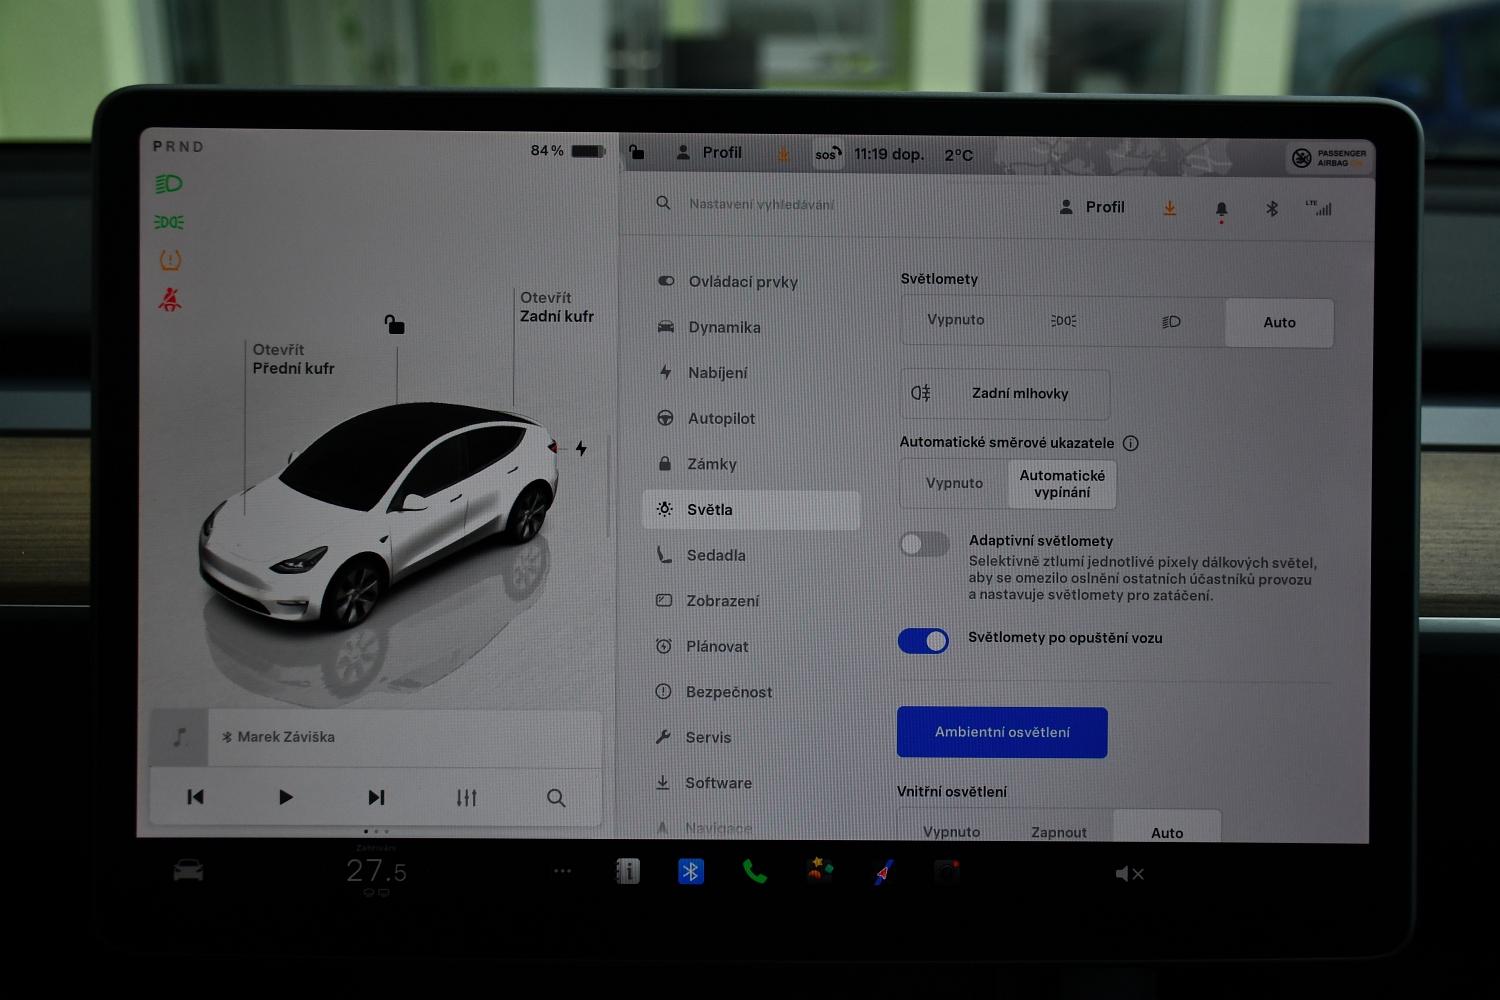Enable the Adaptivní světlomety toggle
Screen dimensions: 1500x1000
click(924, 544)
